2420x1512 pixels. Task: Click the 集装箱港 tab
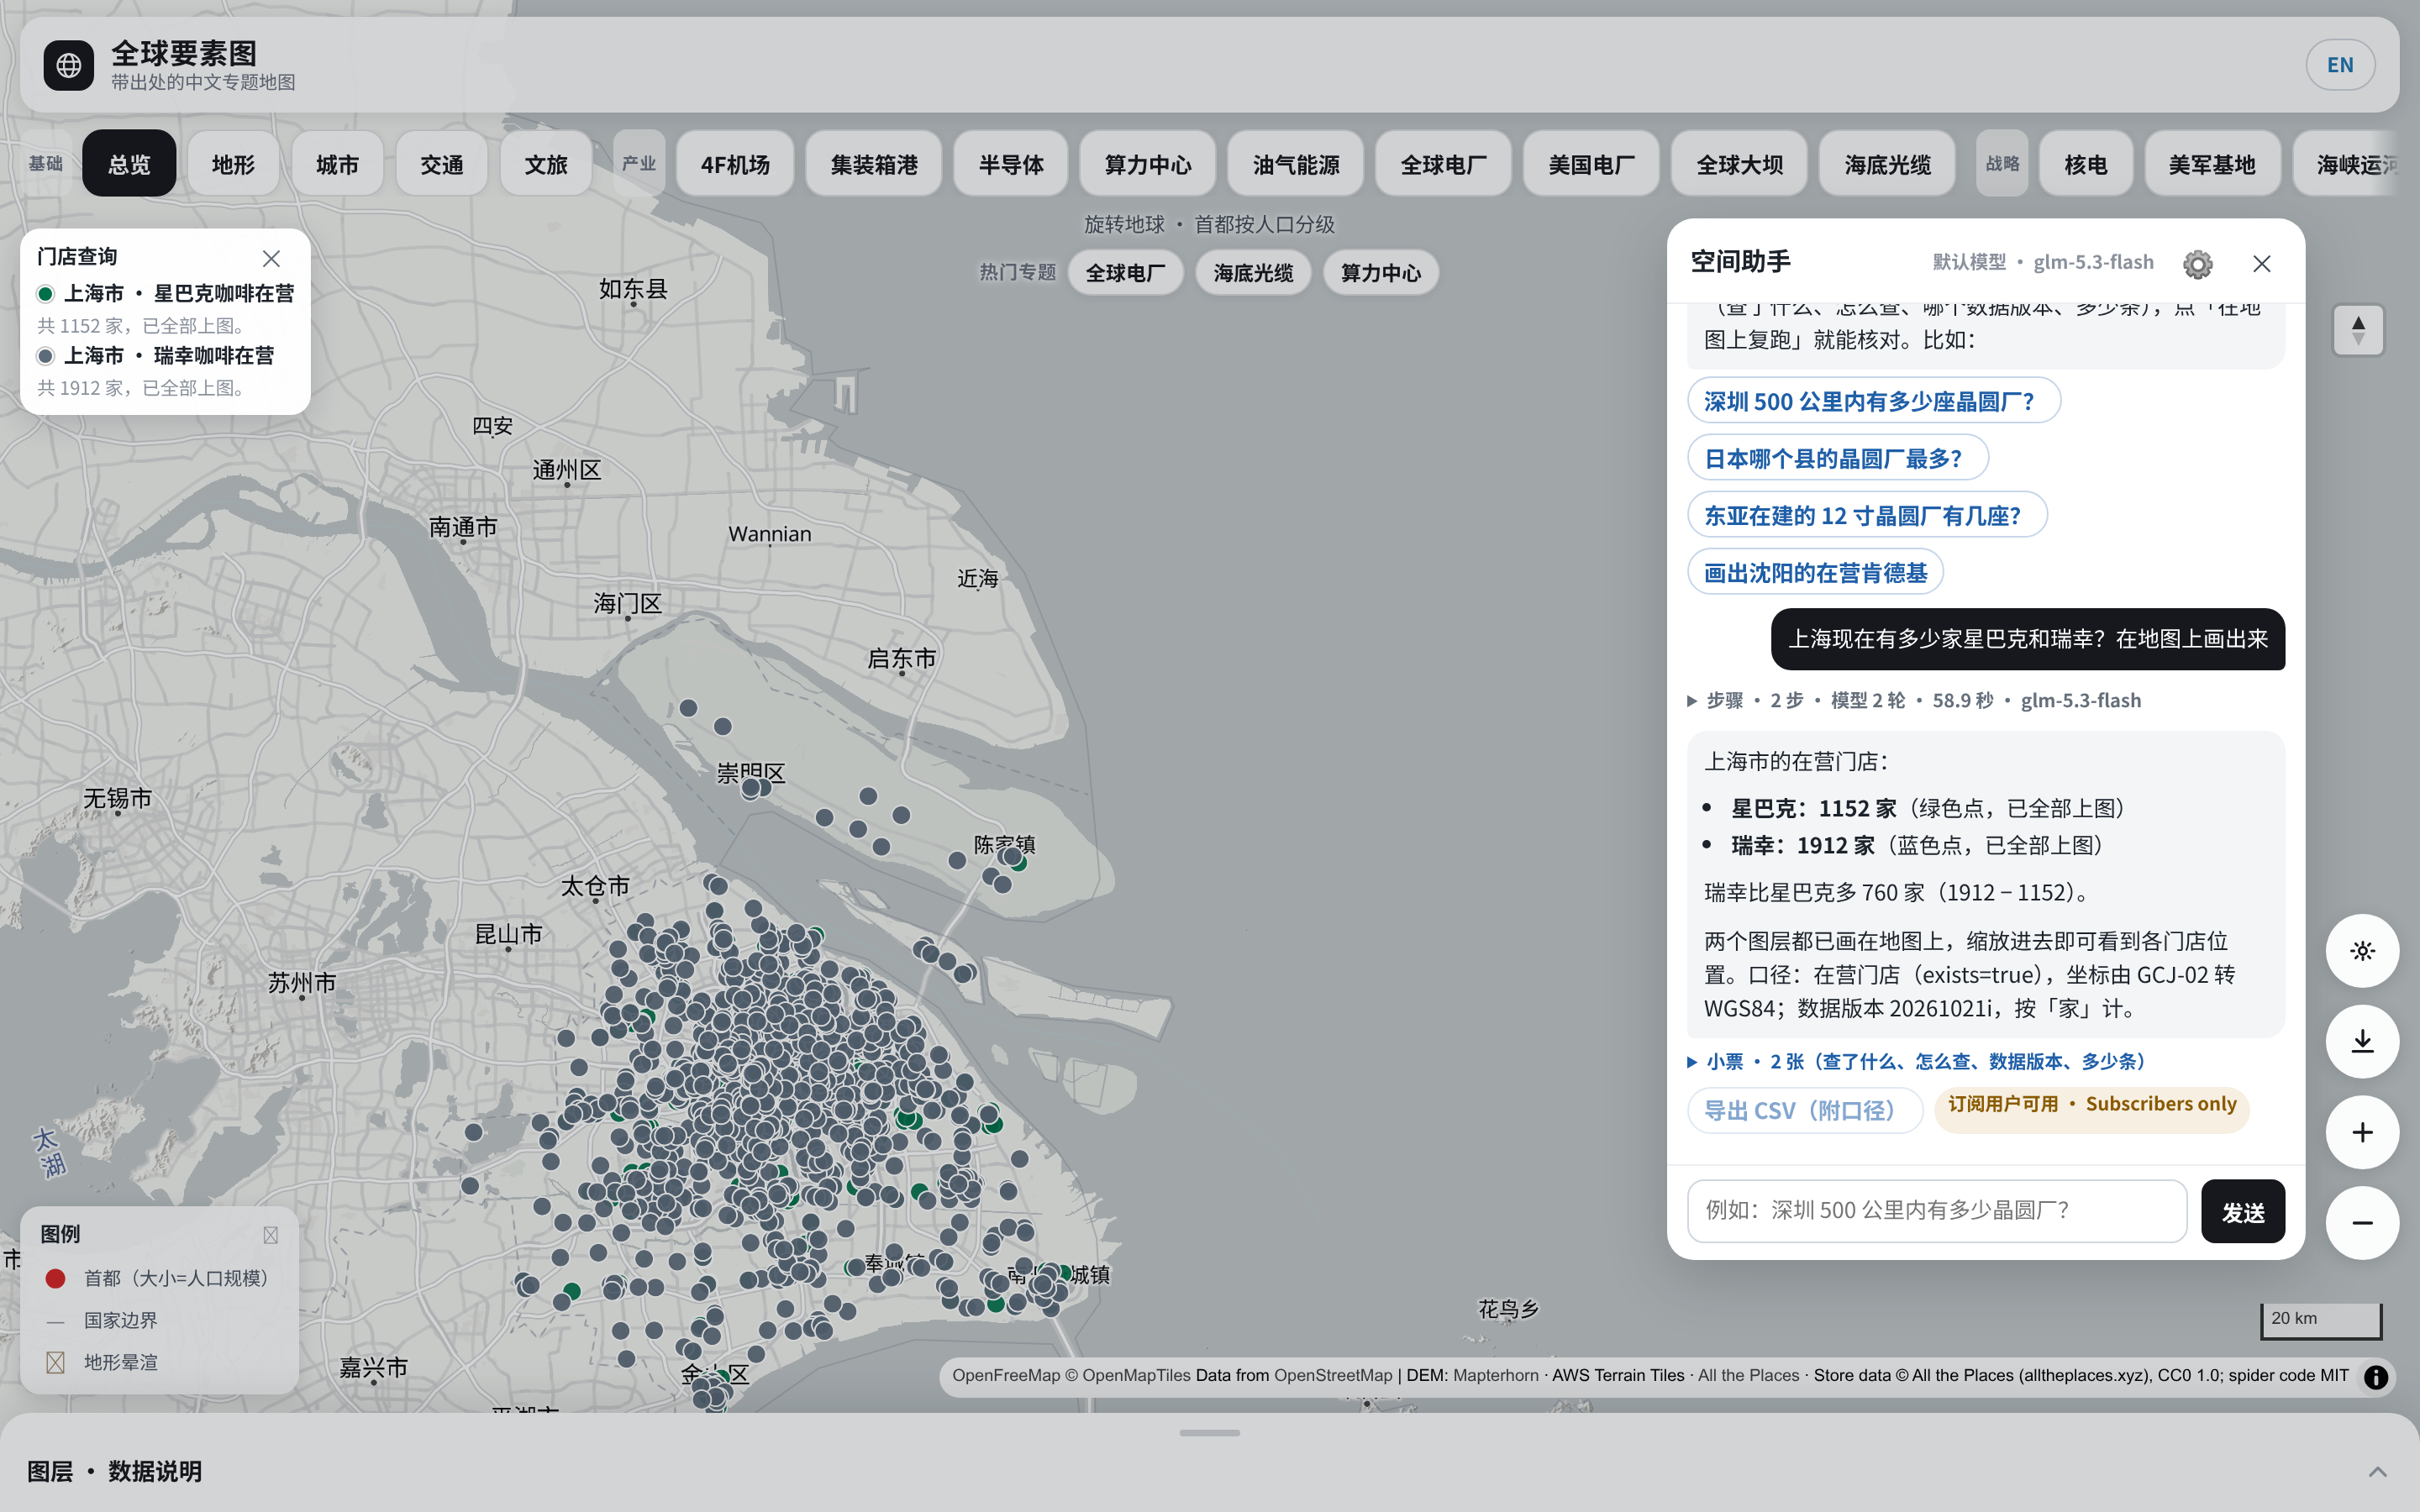873,164
